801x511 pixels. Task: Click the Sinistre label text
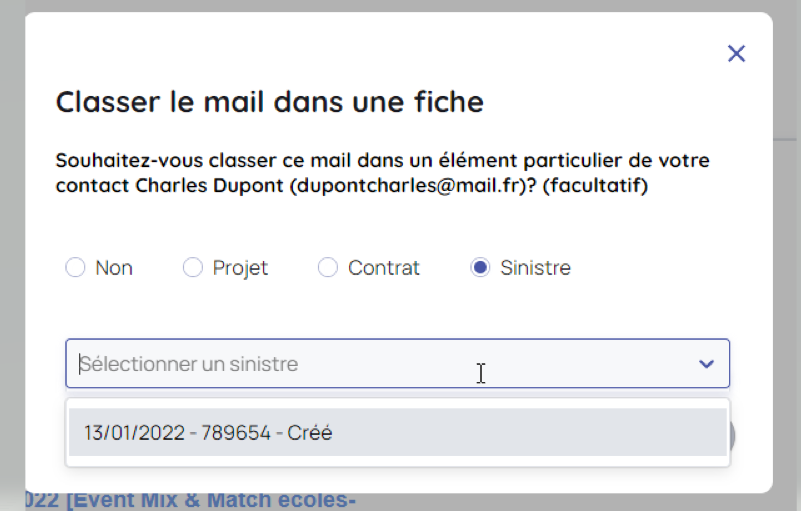click(535, 268)
